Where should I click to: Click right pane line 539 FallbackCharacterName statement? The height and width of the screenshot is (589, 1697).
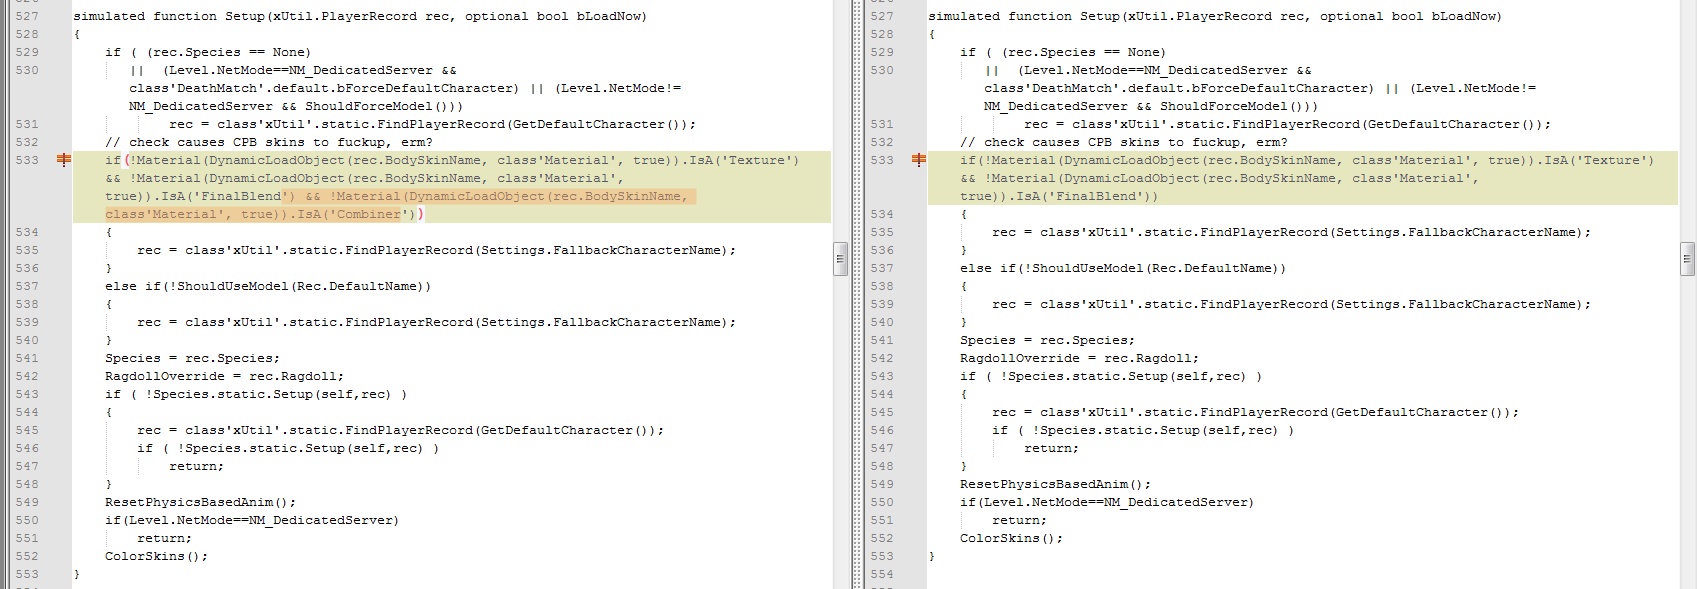point(1292,304)
